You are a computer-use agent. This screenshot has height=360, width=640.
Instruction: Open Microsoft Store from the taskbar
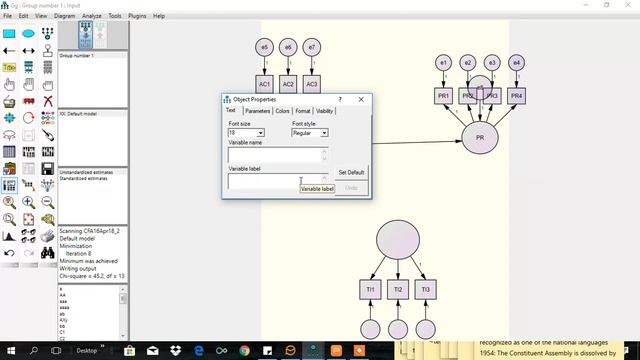[129, 351]
